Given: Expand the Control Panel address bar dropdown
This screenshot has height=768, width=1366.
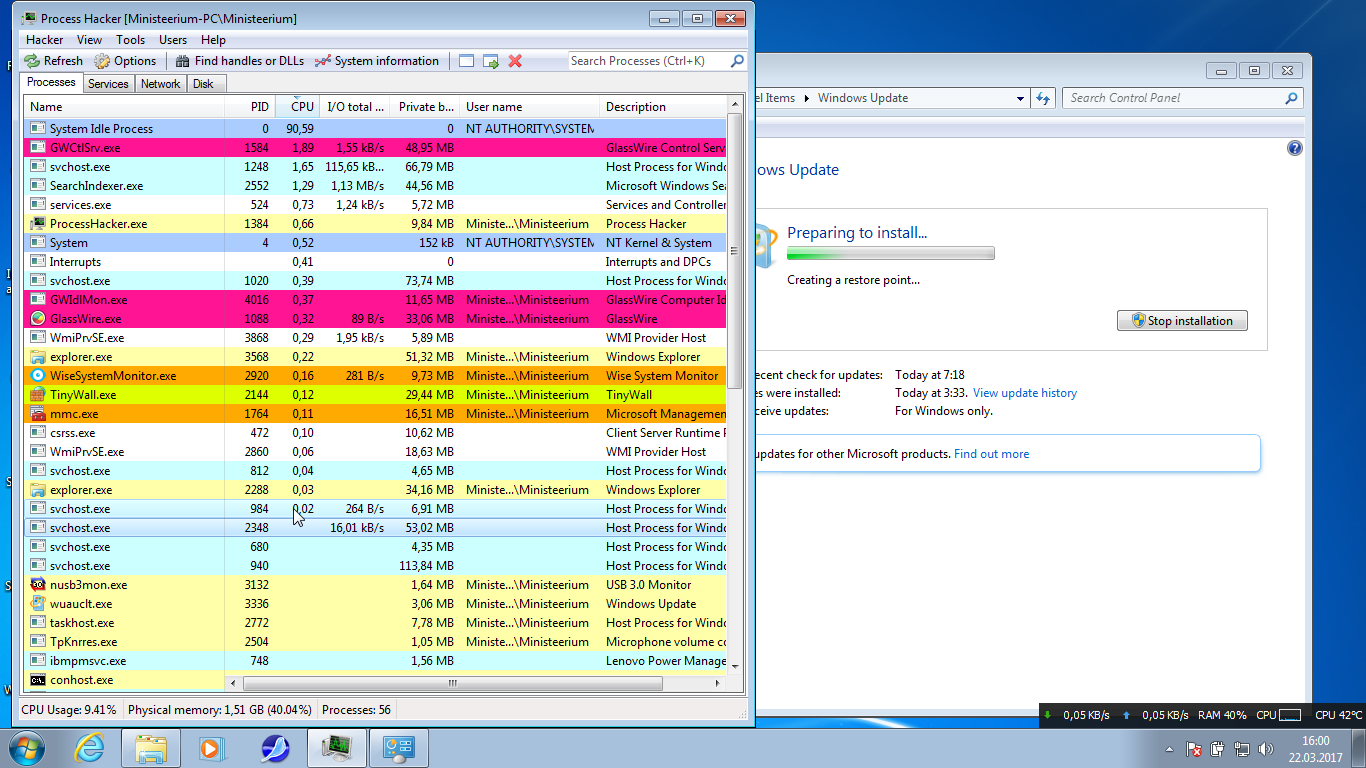Looking at the screenshot, I should [x=1020, y=98].
